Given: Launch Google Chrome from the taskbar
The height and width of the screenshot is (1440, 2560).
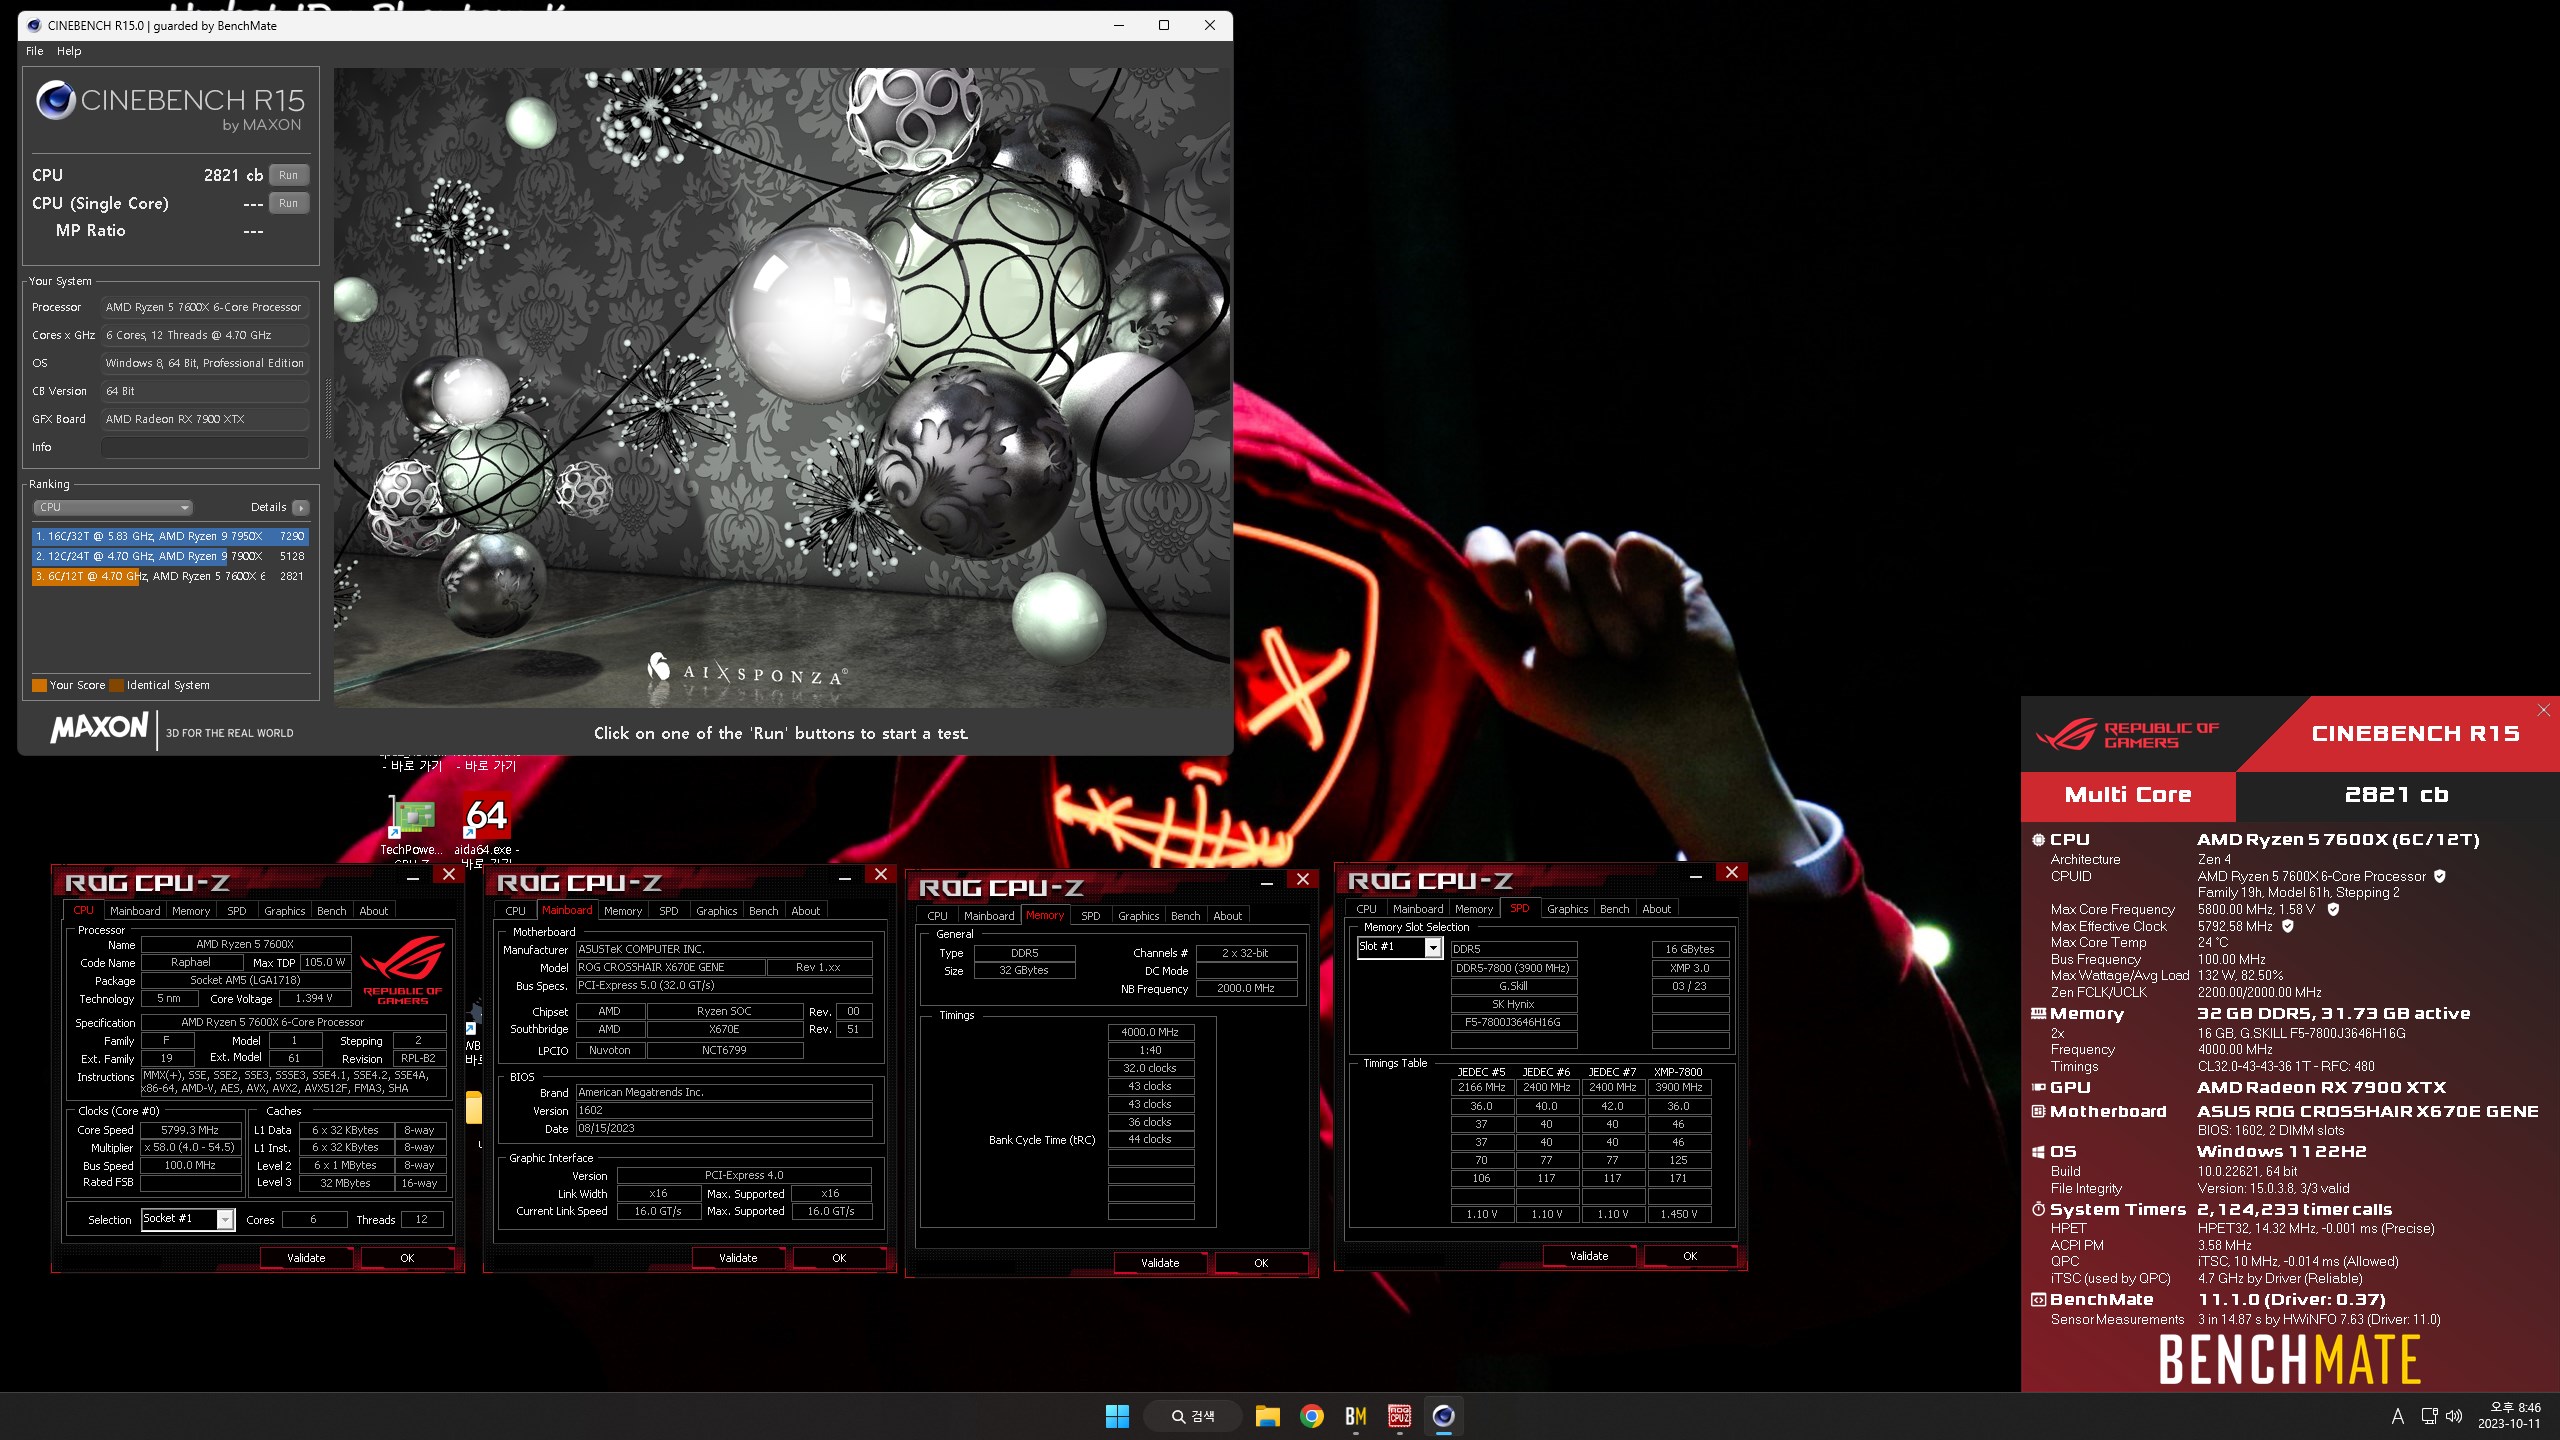Looking at the screenshot, I should click(x=1312, y=1416).
